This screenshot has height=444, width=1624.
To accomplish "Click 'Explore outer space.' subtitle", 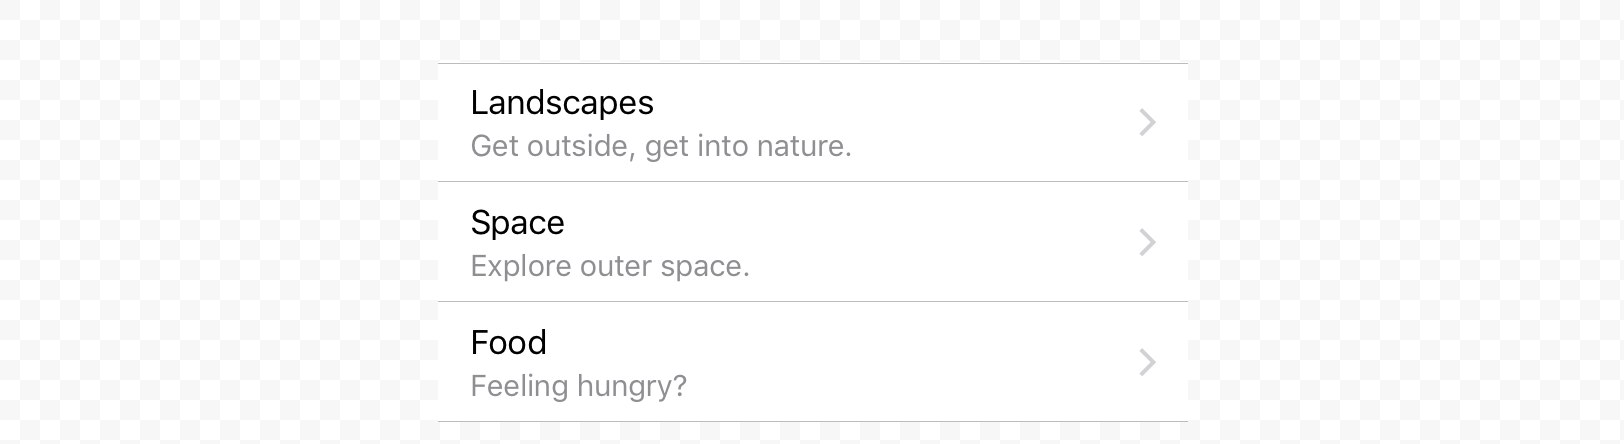I will pos(610,267).
